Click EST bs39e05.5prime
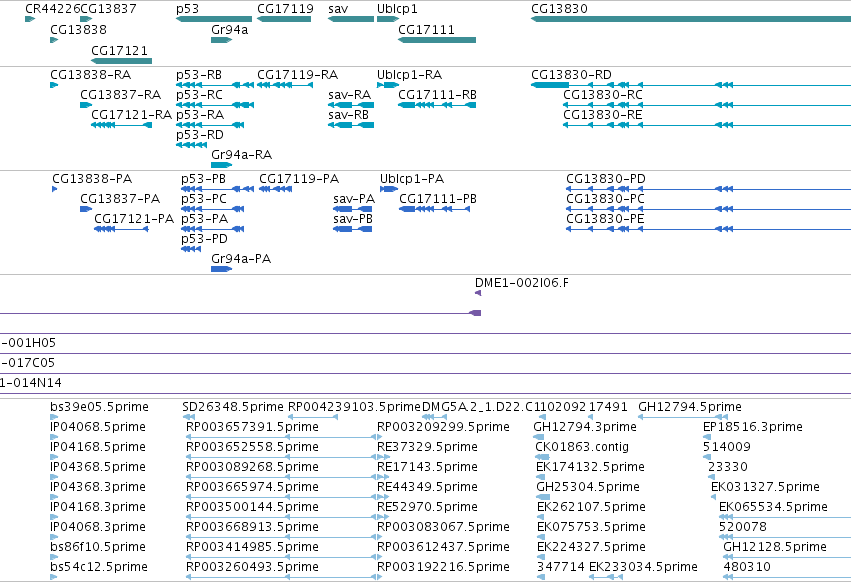851x582 pixels. pos(99,407)
